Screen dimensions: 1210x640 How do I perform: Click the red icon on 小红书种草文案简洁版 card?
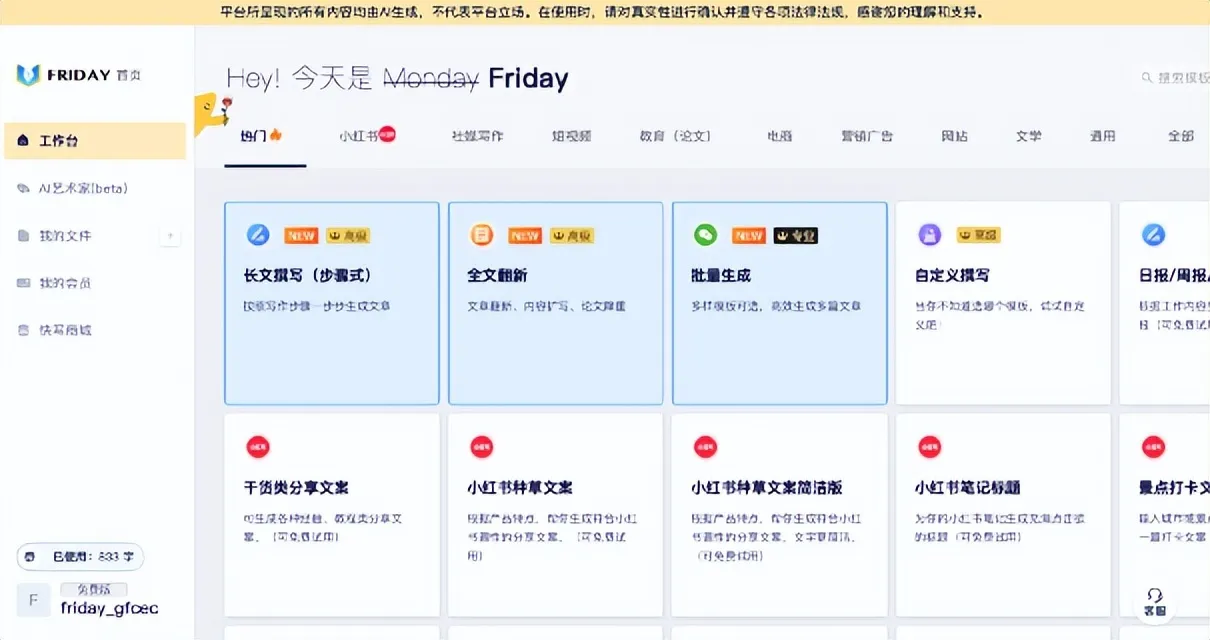[x=706, y=447]
